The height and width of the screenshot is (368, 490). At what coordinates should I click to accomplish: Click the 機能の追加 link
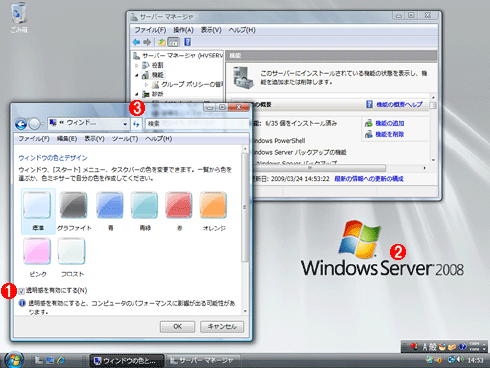tap(390, 124)
